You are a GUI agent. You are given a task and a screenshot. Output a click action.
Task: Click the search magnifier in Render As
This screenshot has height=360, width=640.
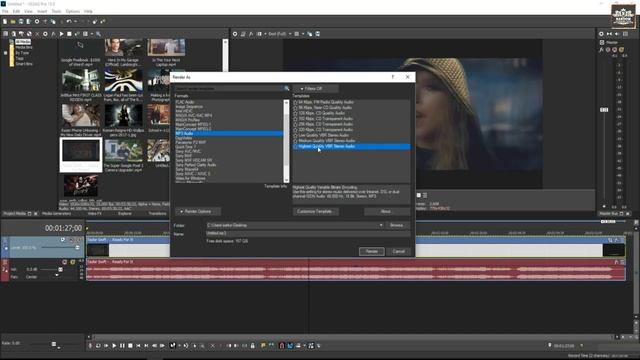(287, 88)
